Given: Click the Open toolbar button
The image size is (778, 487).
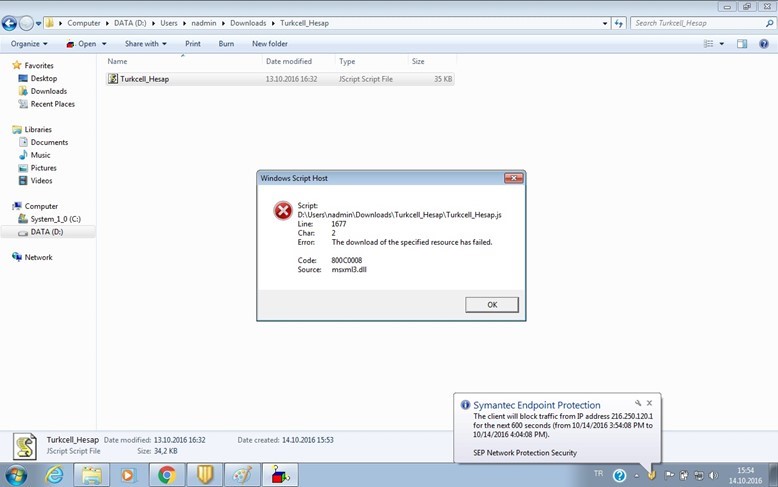Looking at the screenshot, I should tap(81, 44).
